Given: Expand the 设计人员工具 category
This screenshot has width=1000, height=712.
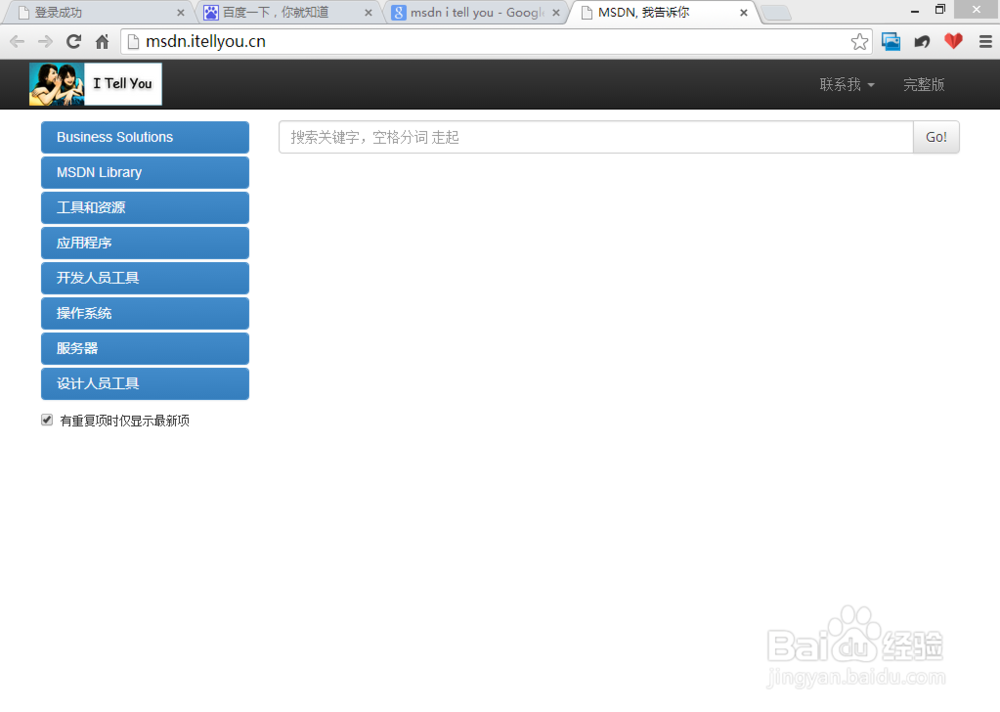Looking at the screenshot, I should [x=145, y=383].
